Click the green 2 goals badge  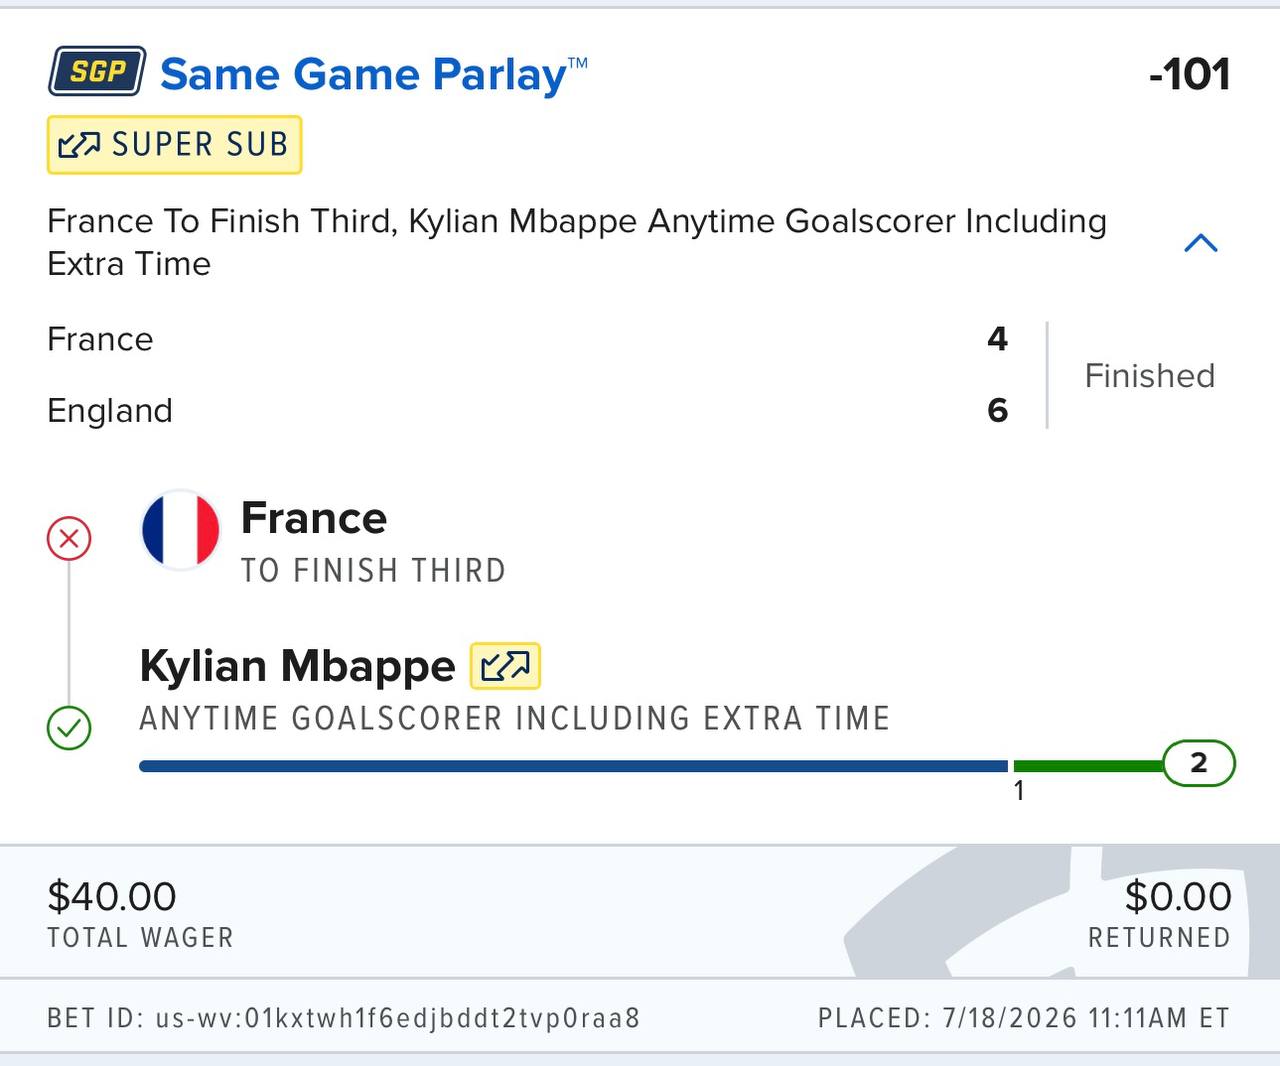coord(1199,764)
